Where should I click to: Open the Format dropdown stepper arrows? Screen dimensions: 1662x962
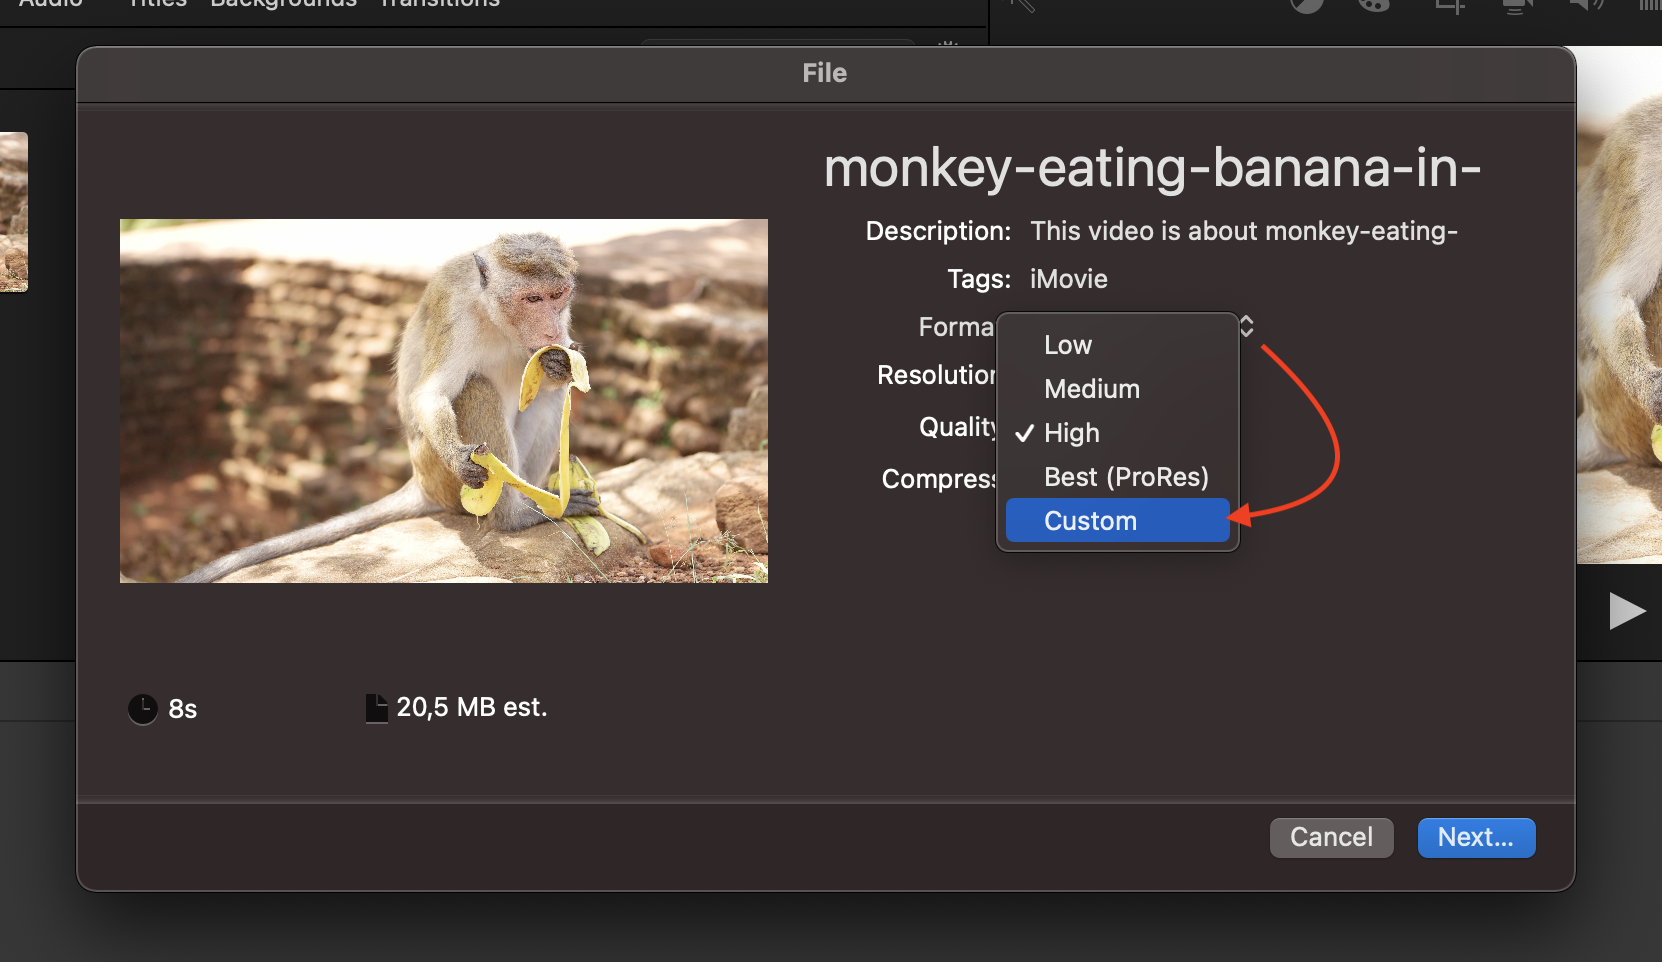(x=1246, y=326)
